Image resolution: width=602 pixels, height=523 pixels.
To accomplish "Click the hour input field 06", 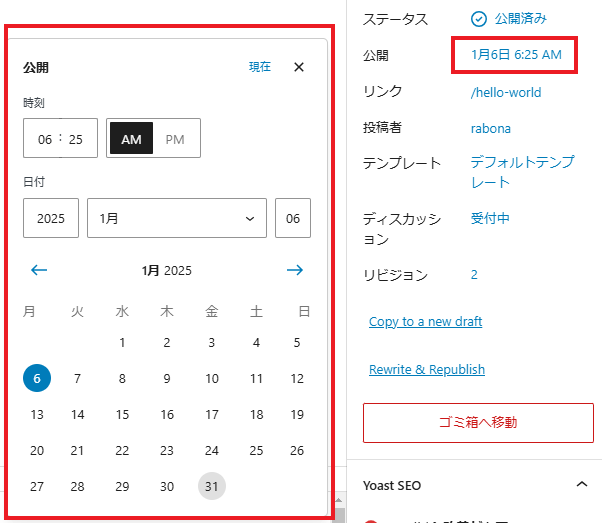I will click(44, 139).
